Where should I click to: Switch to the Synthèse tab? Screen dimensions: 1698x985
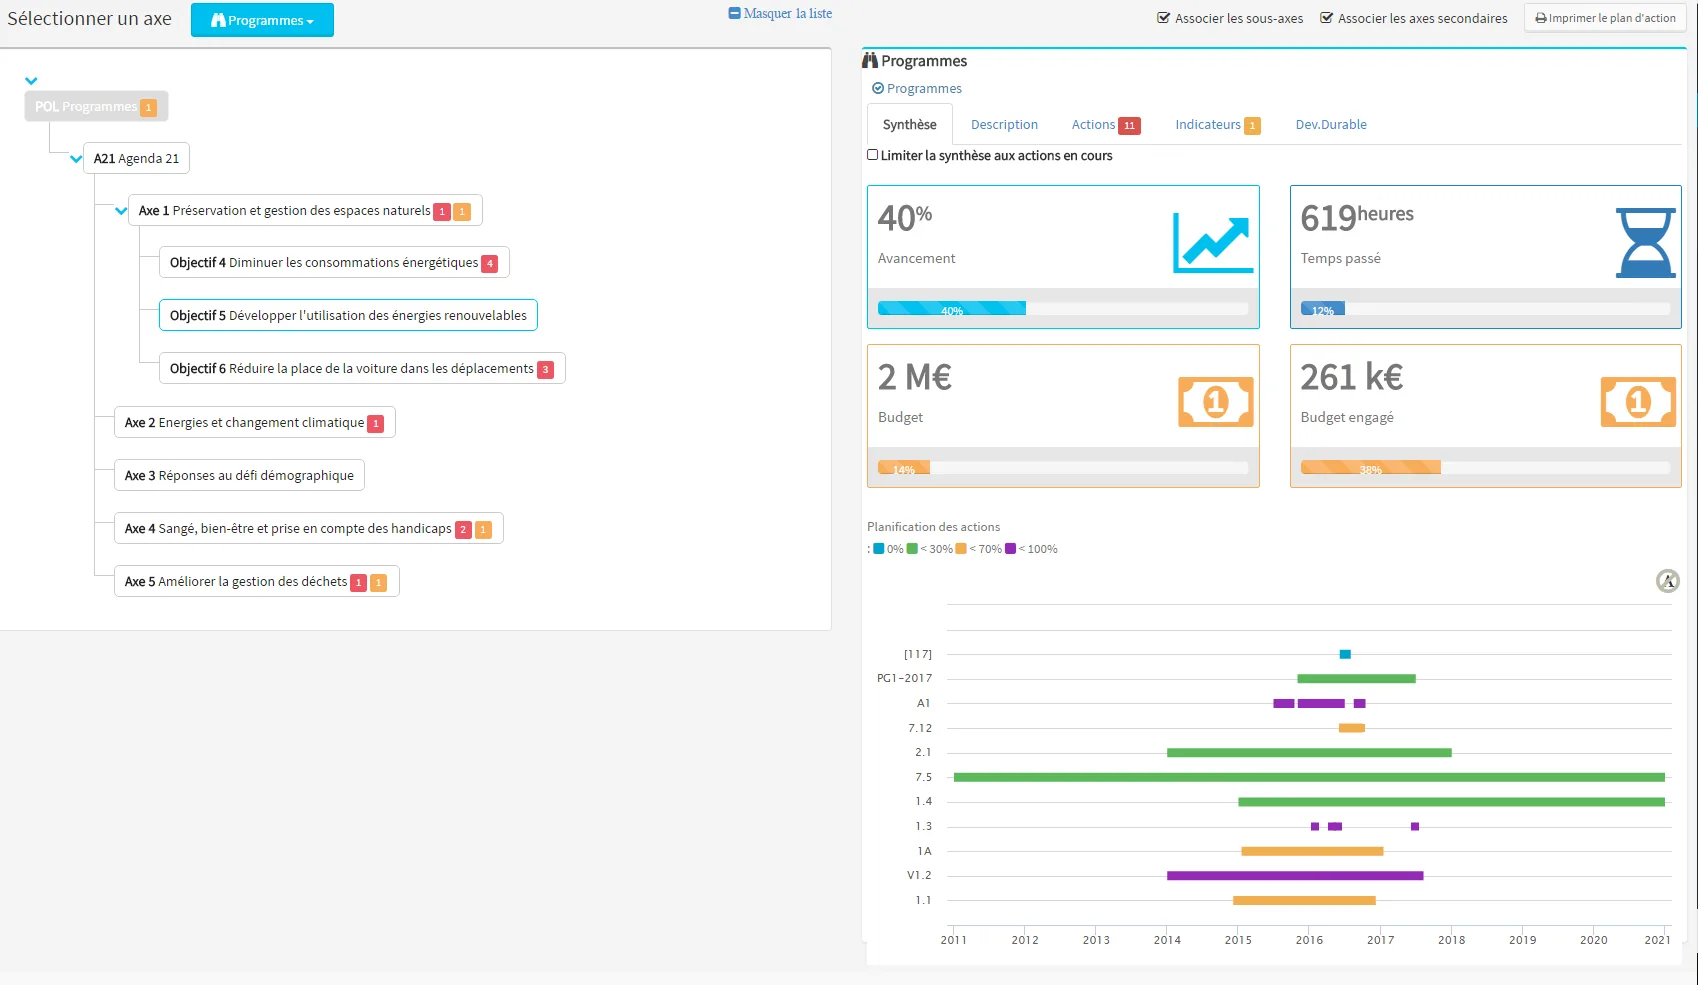point(910,125)
